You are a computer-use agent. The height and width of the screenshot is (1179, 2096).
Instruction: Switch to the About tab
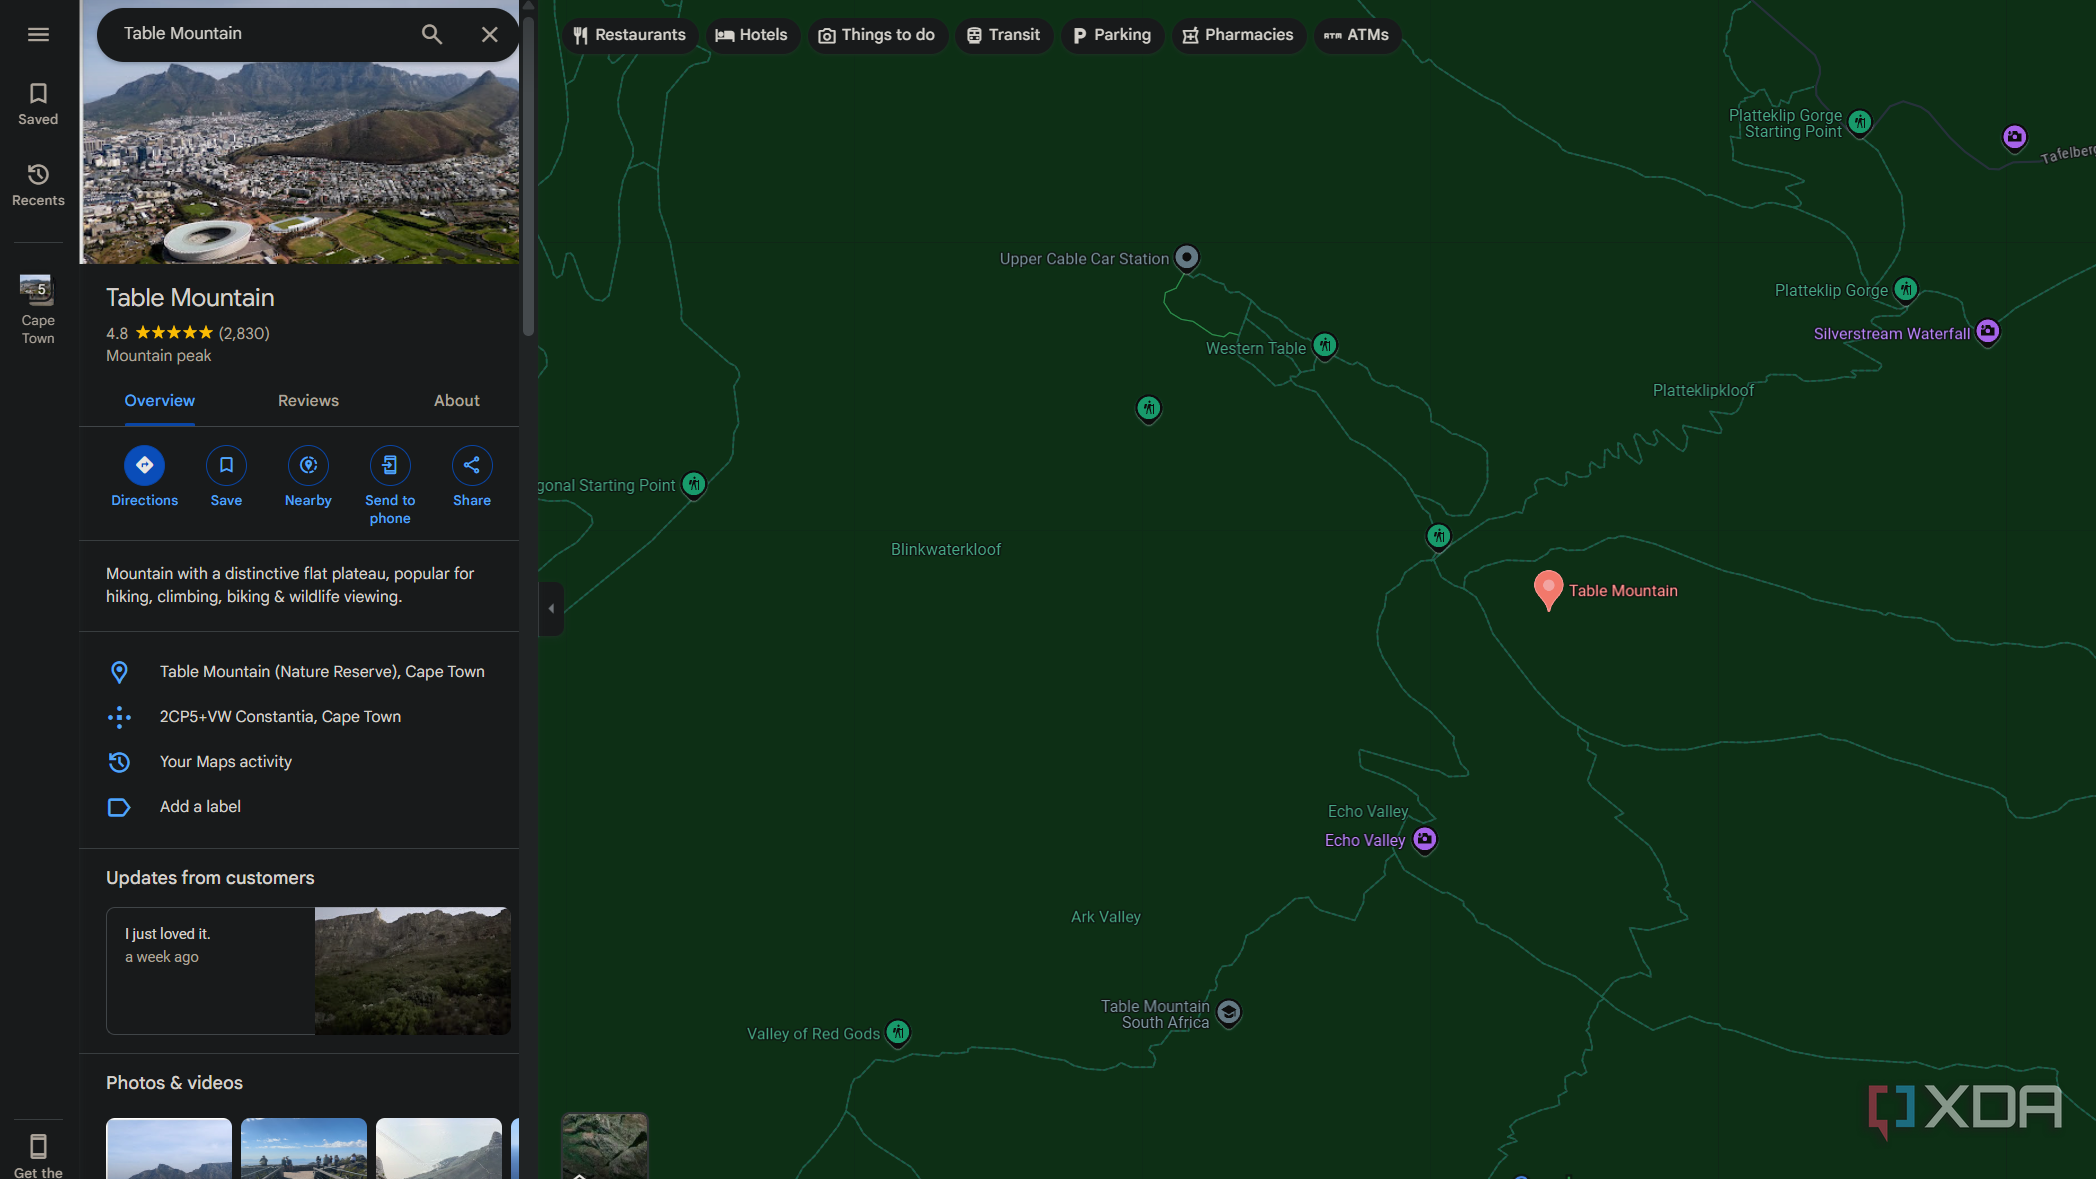[457, 401]
